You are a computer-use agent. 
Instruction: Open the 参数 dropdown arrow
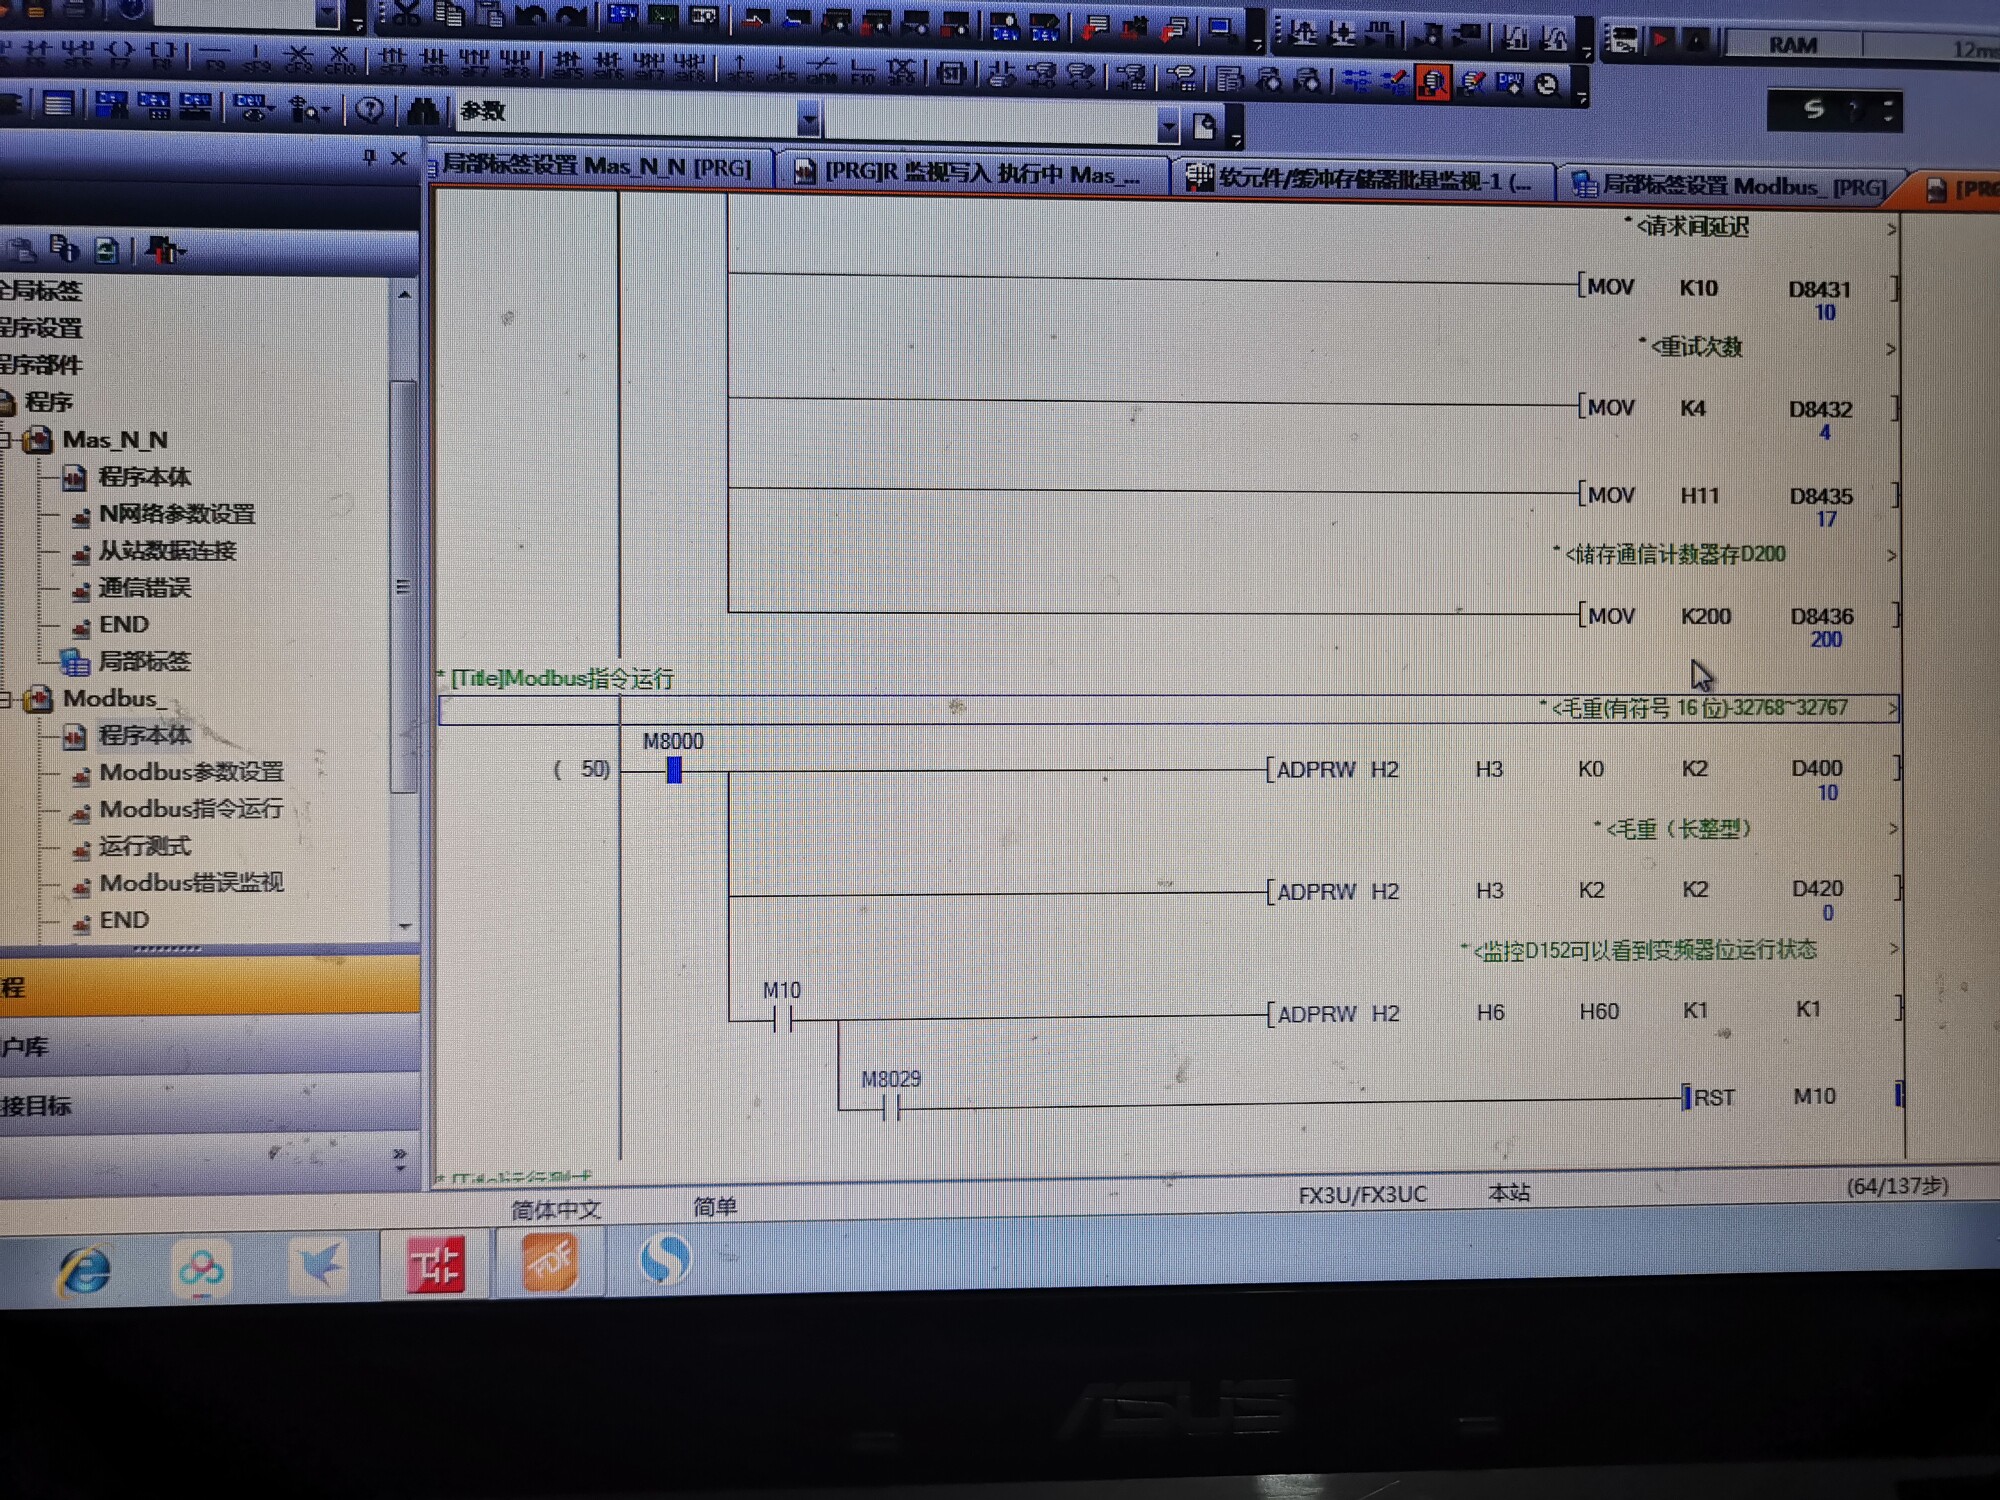[x=808, y=121]
